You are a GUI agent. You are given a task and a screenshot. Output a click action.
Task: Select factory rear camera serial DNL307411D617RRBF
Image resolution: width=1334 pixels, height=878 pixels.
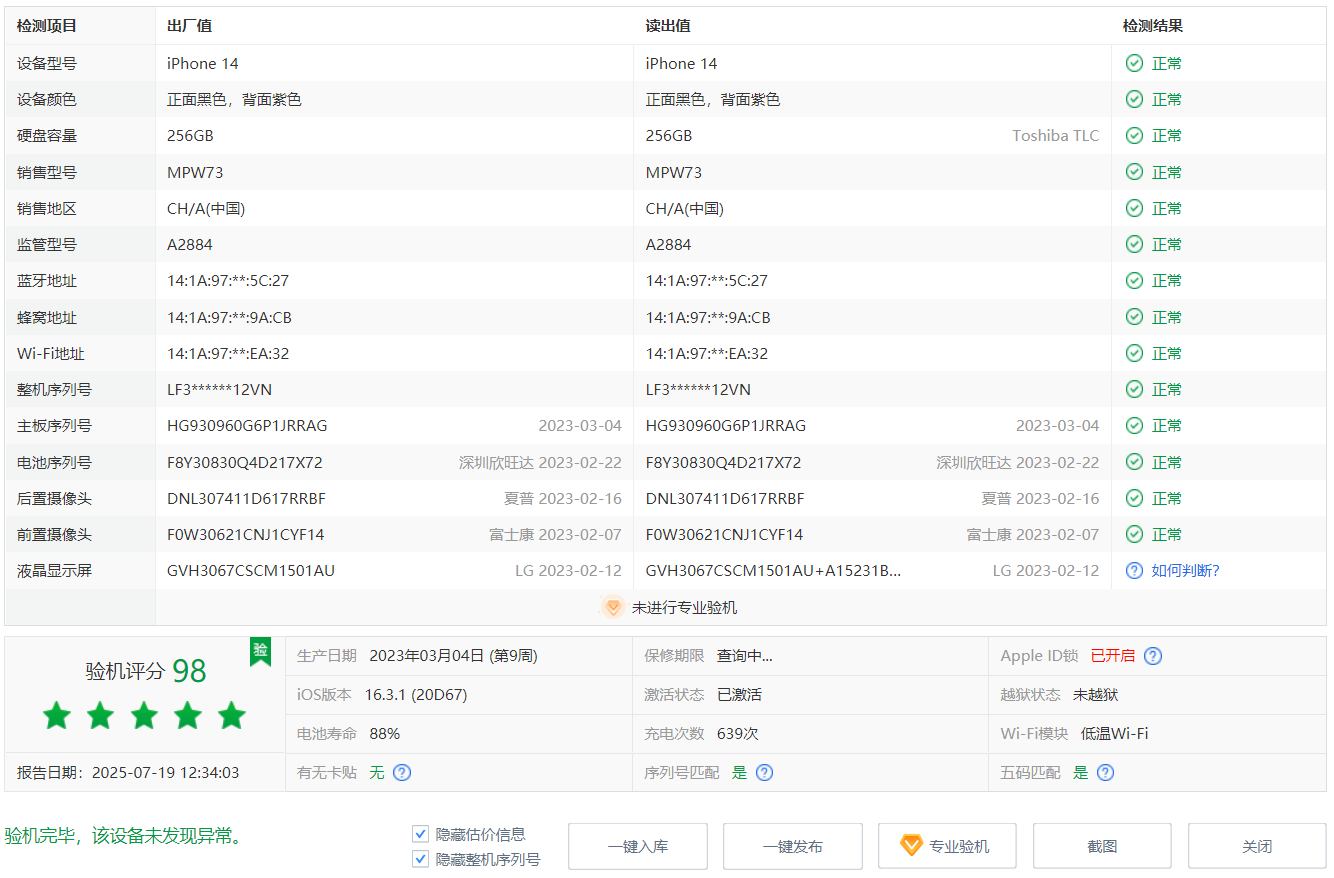(x=246, y=498)
